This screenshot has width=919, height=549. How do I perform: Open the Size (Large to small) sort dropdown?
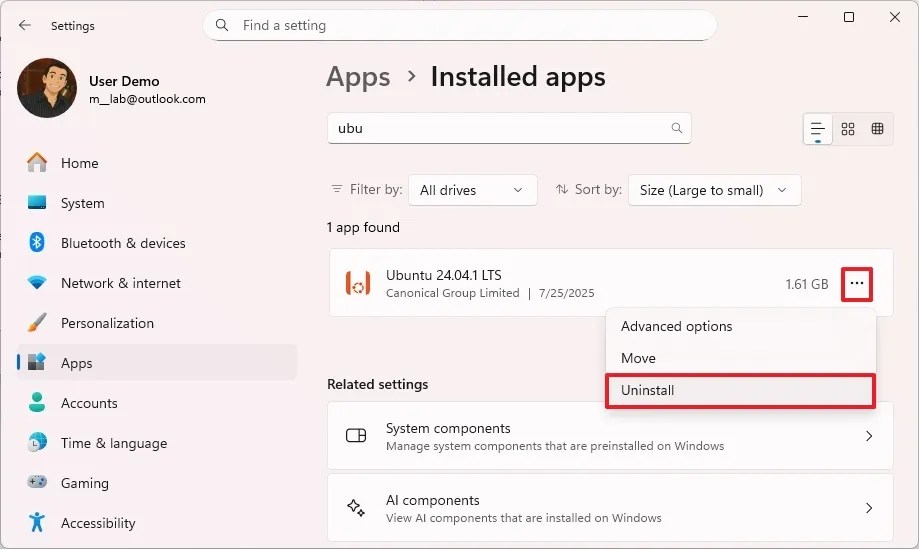pyautogui.click(x=714, y=190)
